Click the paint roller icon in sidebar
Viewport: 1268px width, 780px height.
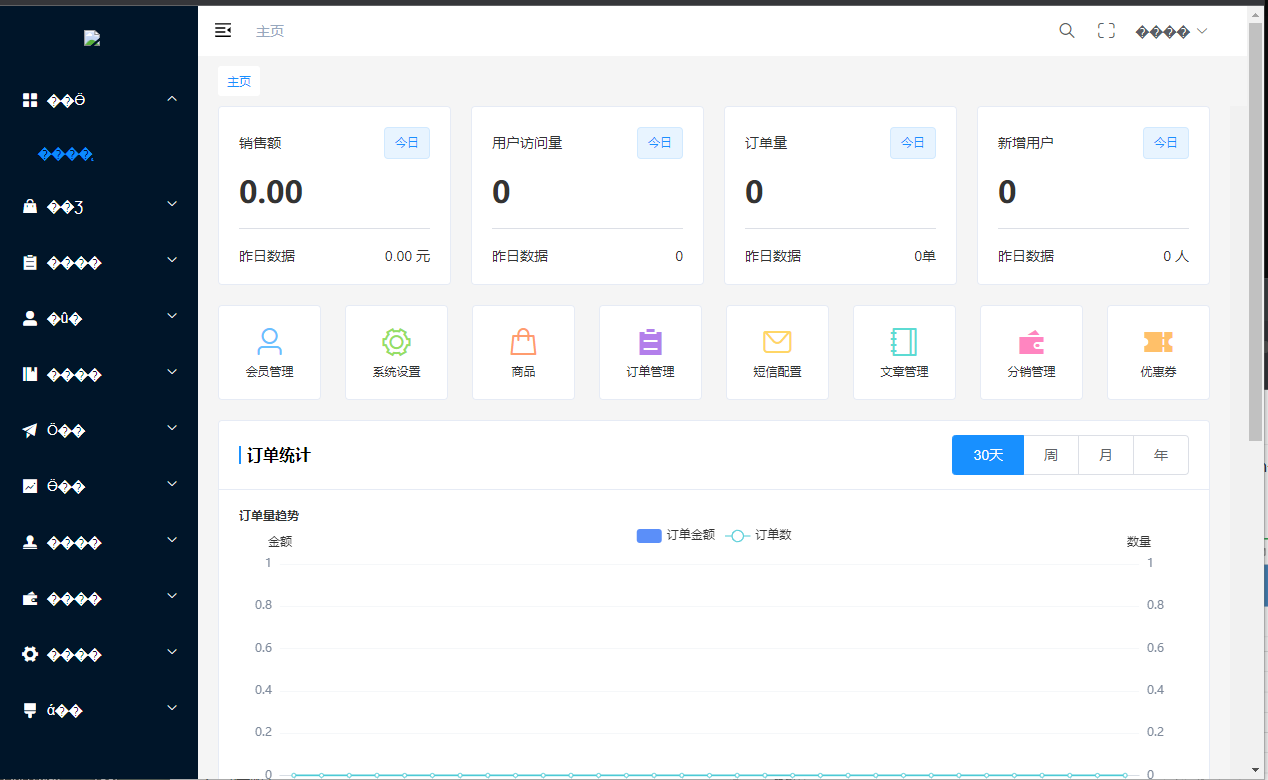(30, 711)
